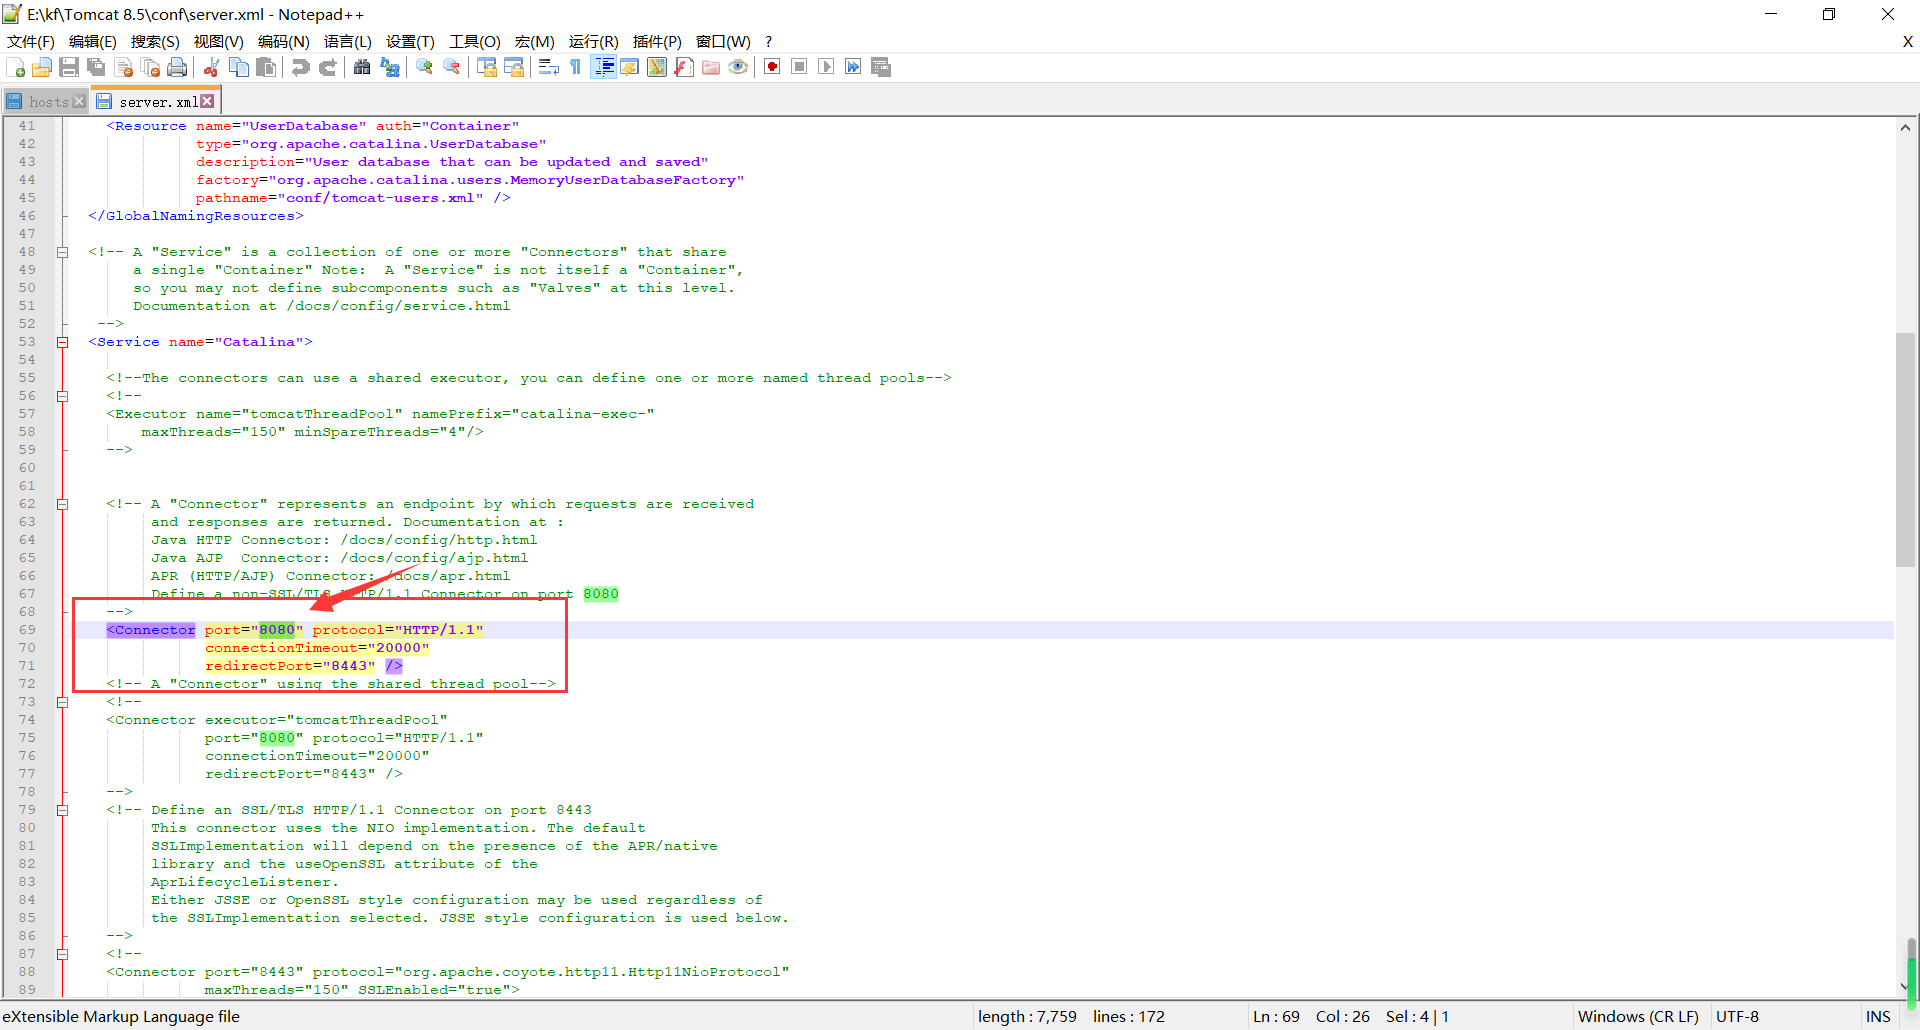This screenshot has height=1030, width=1920.
Task: Close the server.xml tab
Action: point(207,101)
